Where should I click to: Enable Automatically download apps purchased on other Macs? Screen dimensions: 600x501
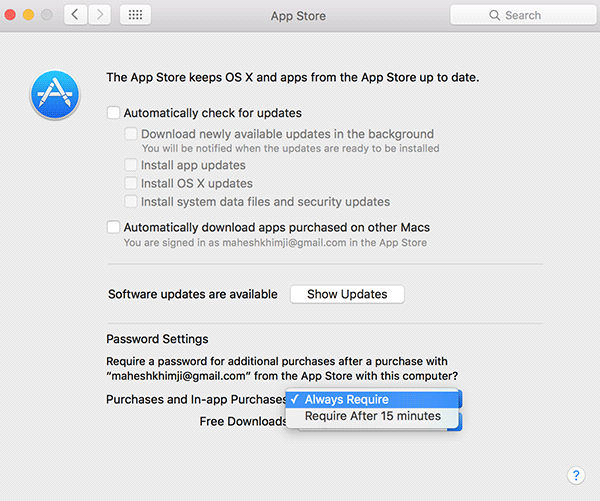point(113,227)
